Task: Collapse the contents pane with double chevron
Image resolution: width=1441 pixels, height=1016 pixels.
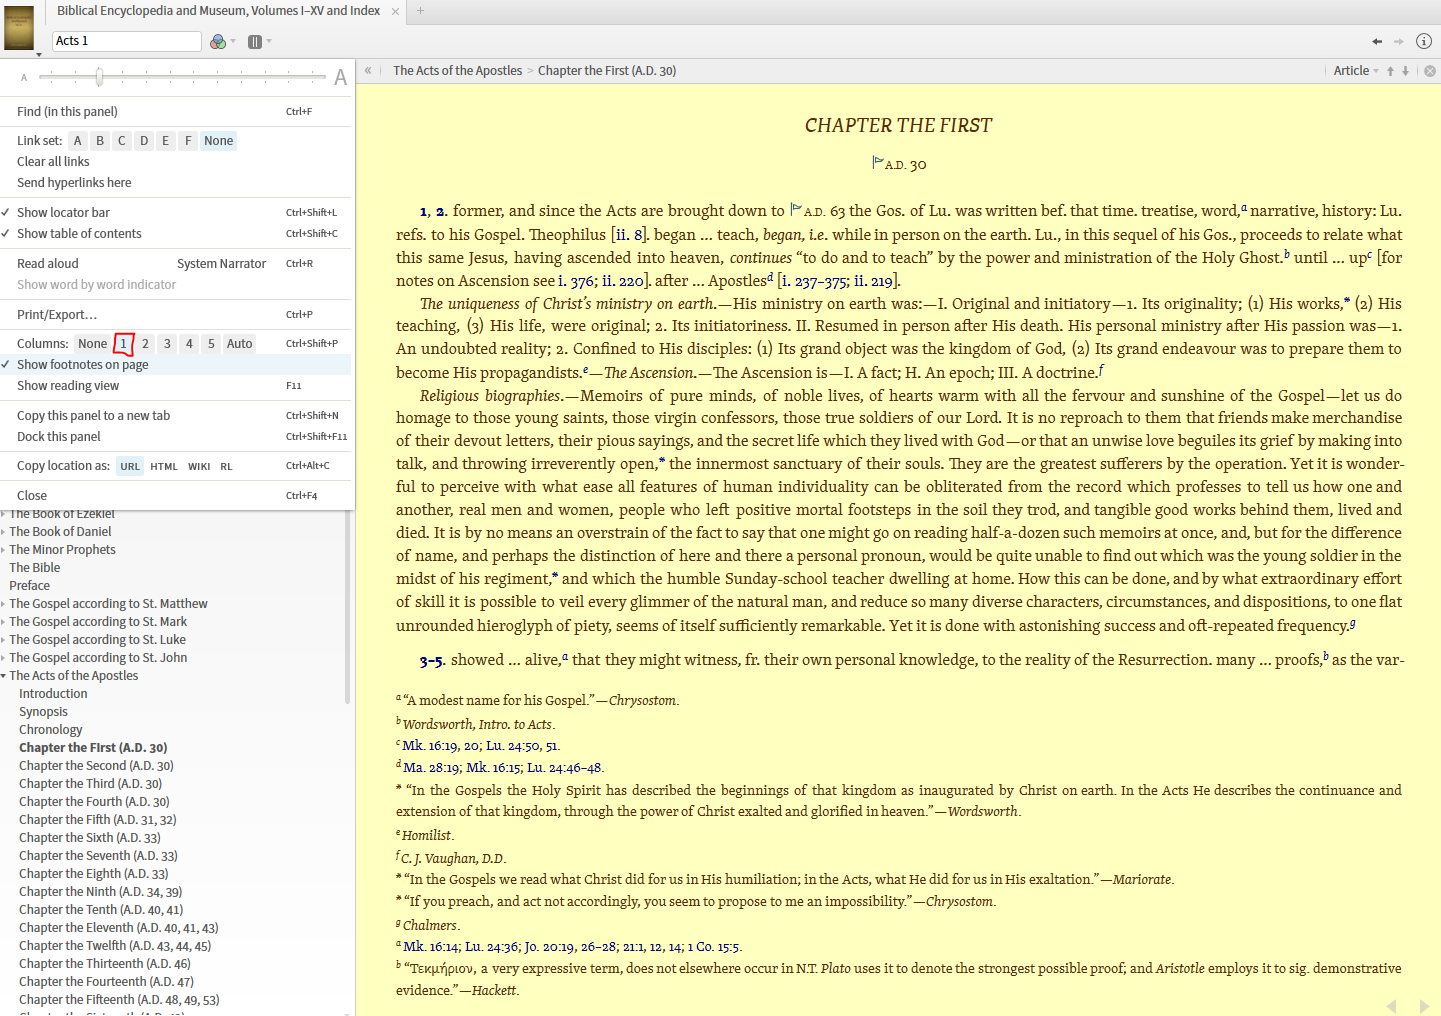Action: [x=368, y=70]
